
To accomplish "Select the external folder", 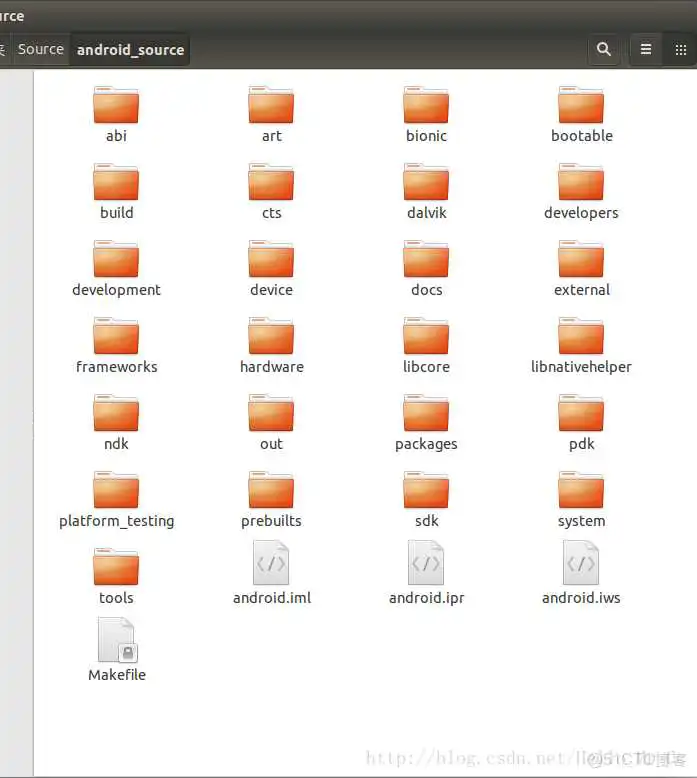I will [x=581, y=260].
